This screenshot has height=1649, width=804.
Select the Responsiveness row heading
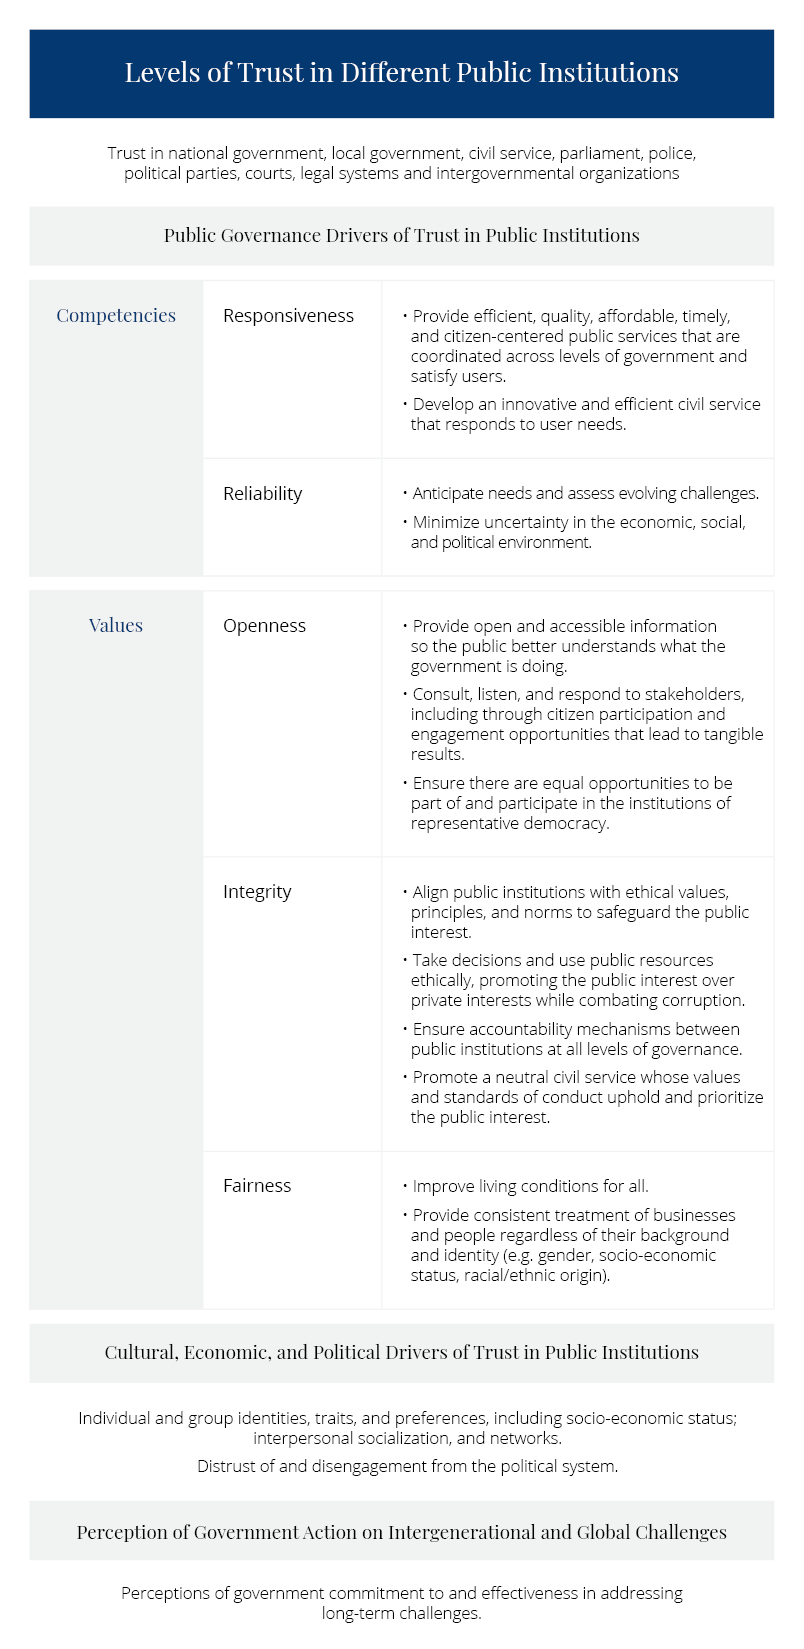click(x=288, y=316)
